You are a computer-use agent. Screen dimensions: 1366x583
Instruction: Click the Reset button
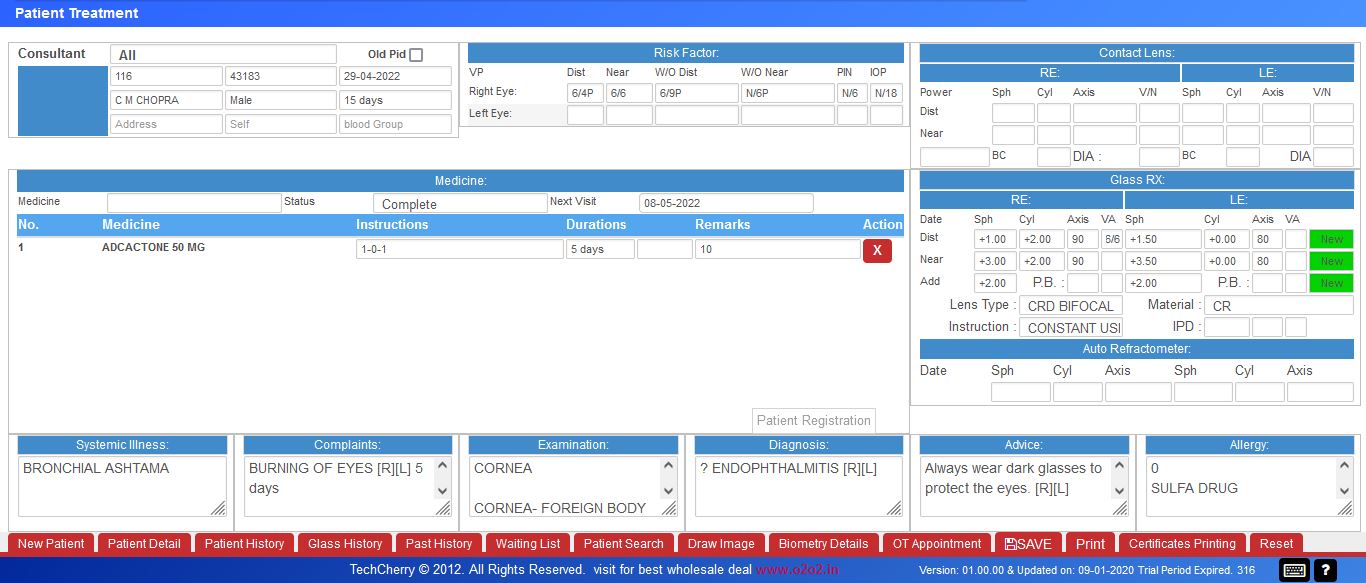pyautogui.click(x=1276, y=543)
